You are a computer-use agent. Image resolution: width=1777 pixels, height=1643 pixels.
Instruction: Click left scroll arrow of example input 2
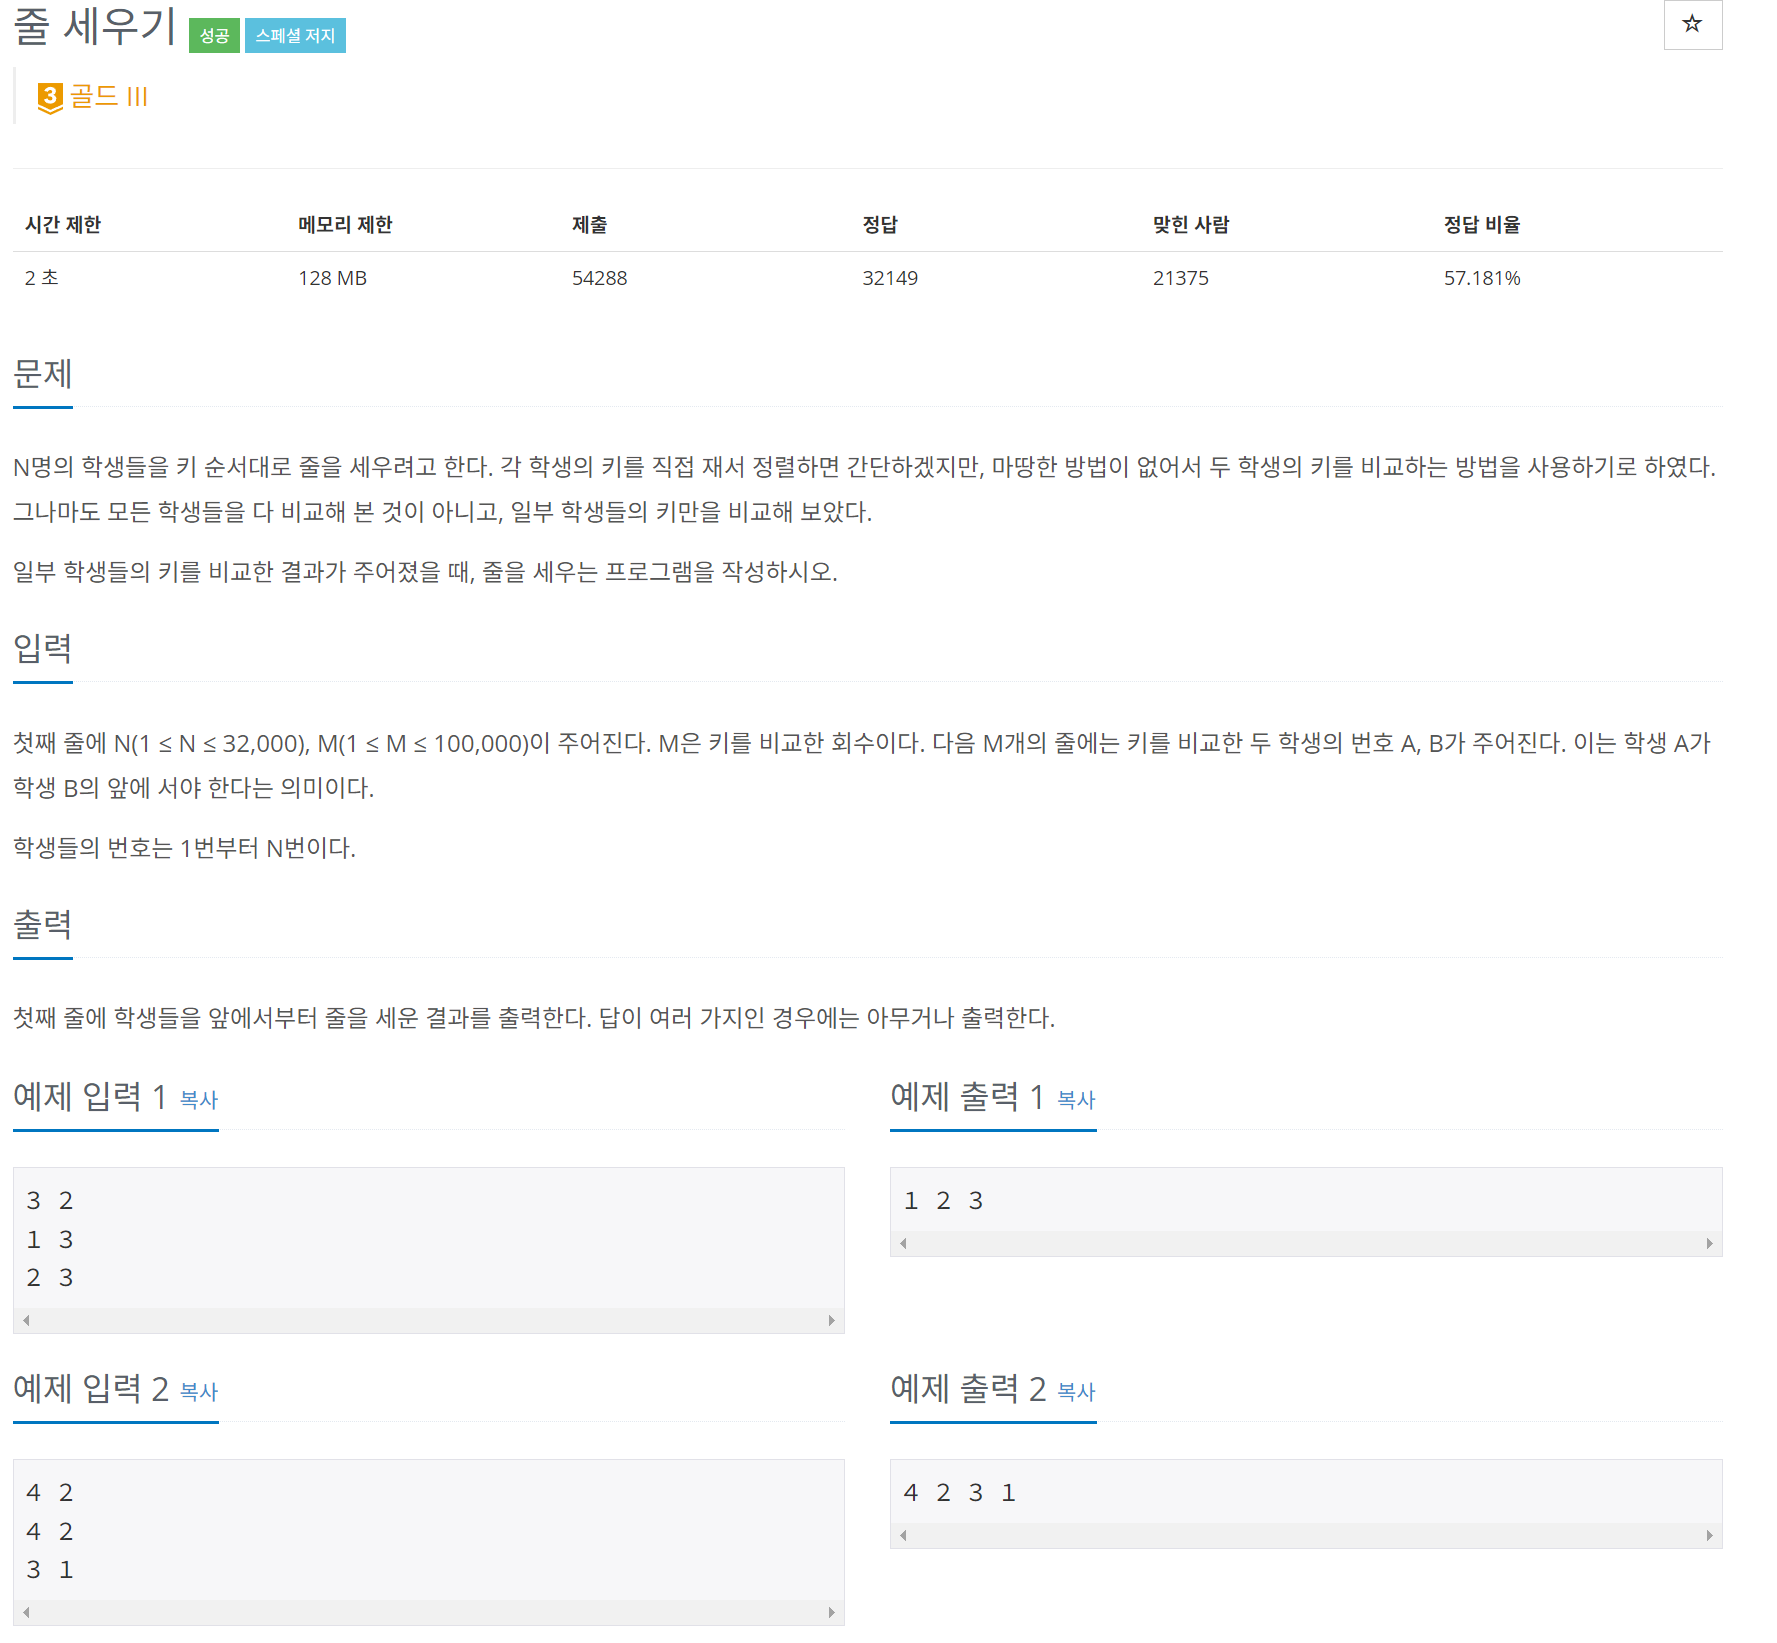26,1612
